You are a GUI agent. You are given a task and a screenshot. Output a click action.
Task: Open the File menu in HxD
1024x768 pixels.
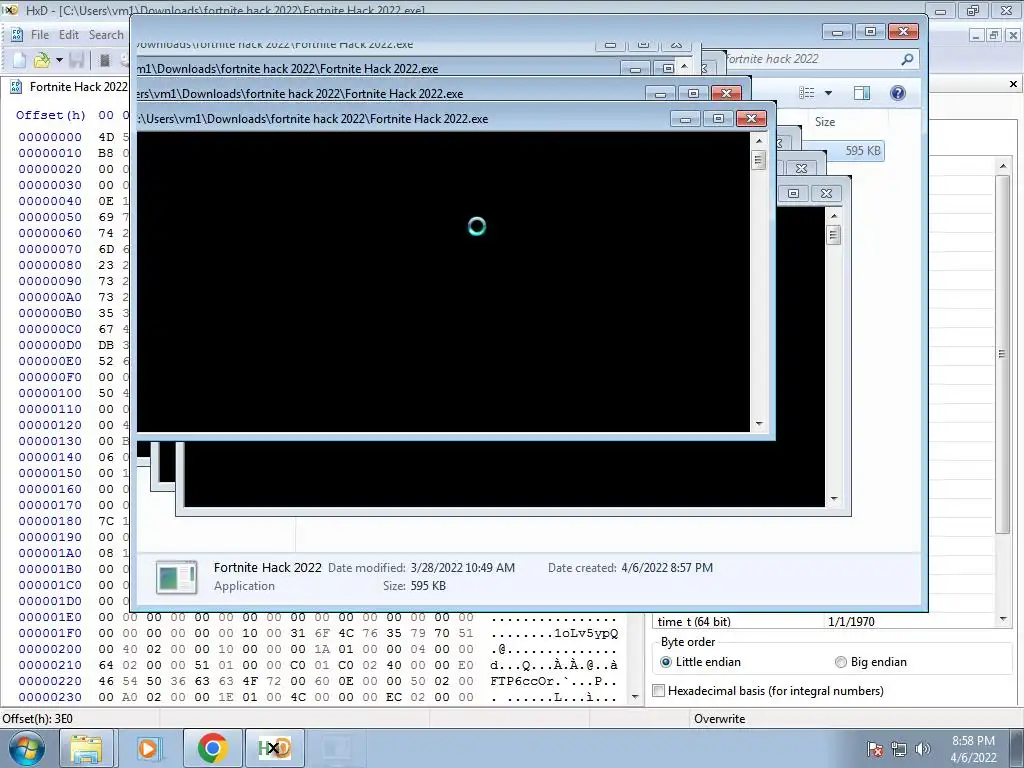click(40, 35)
